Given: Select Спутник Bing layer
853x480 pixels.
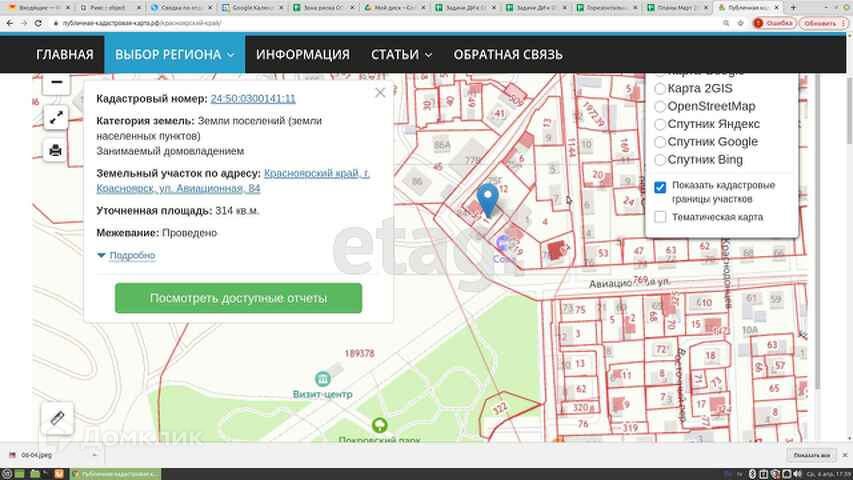Looking at the screenshot, I should [660, 160].
